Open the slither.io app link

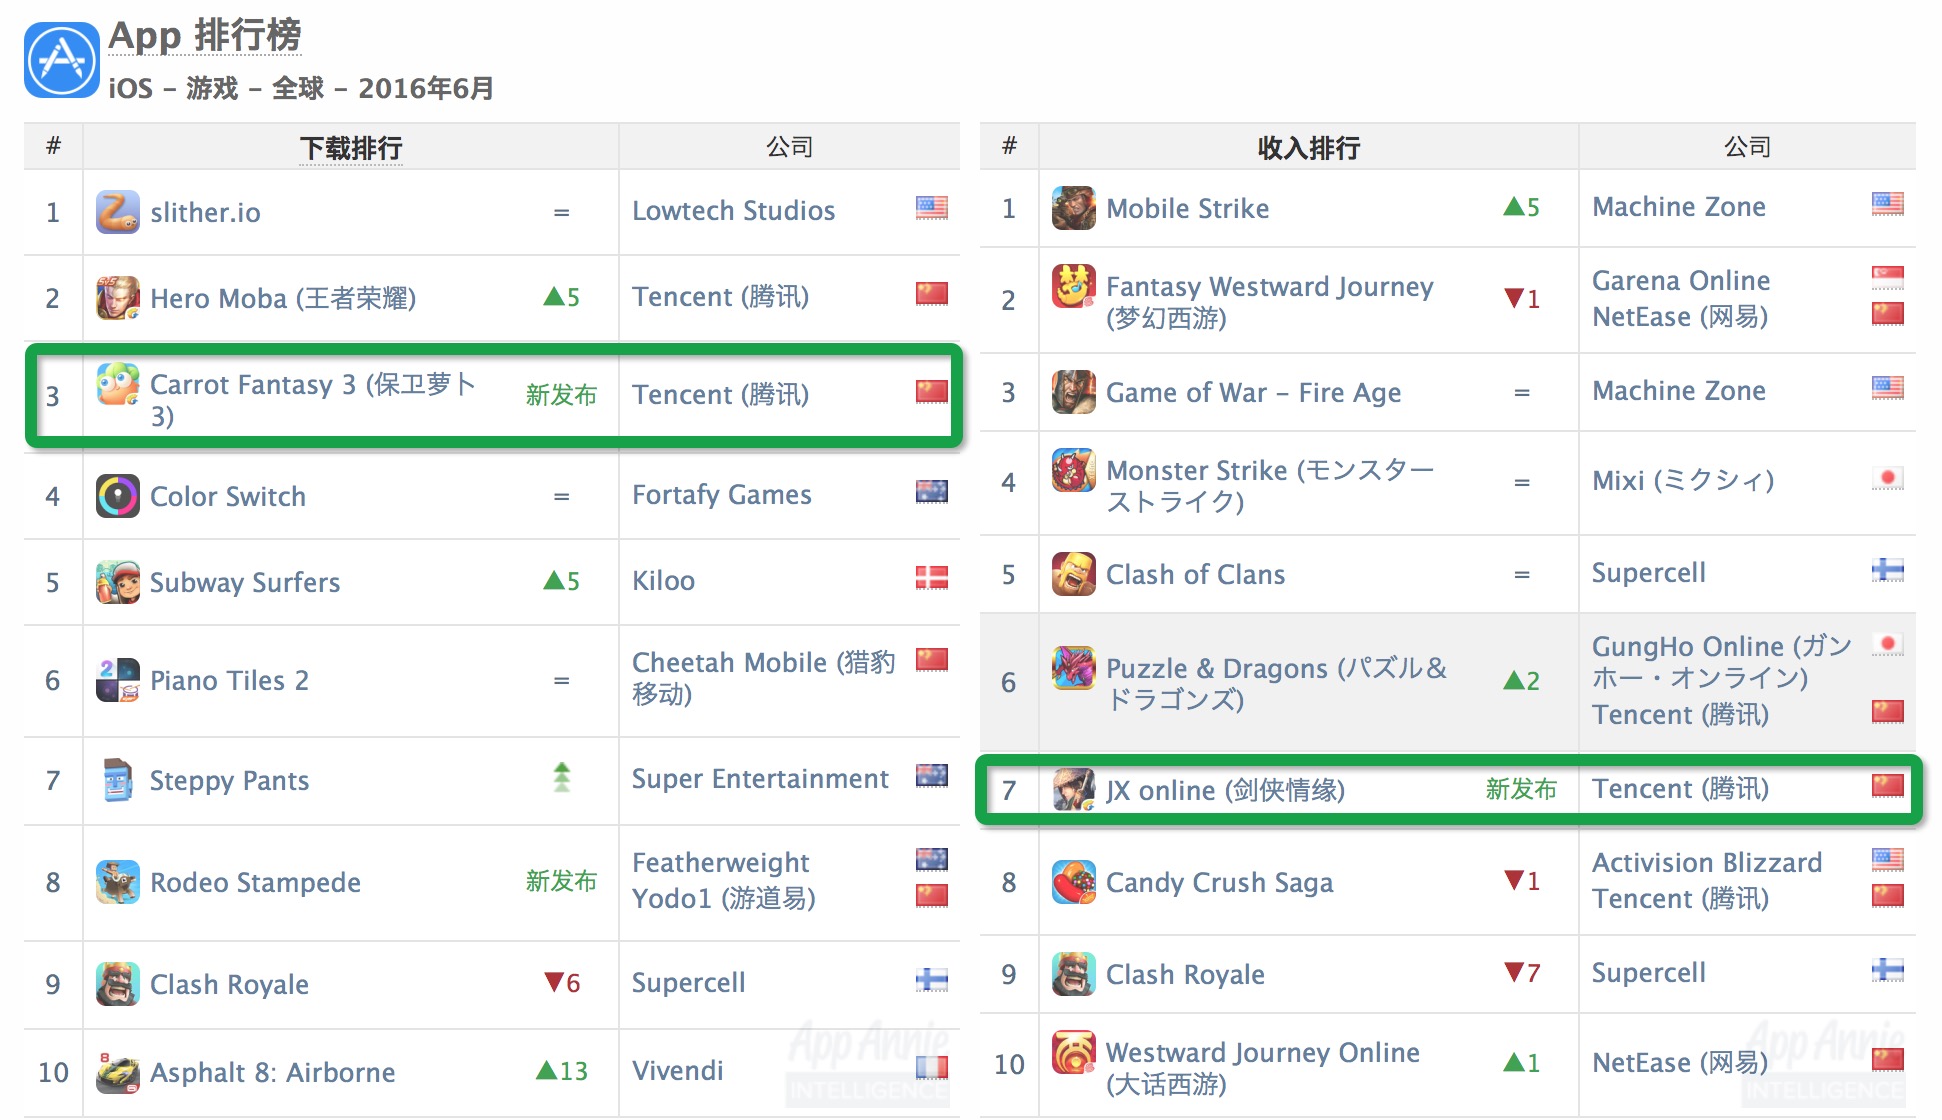pyautogui.click(x=205, y=212)
